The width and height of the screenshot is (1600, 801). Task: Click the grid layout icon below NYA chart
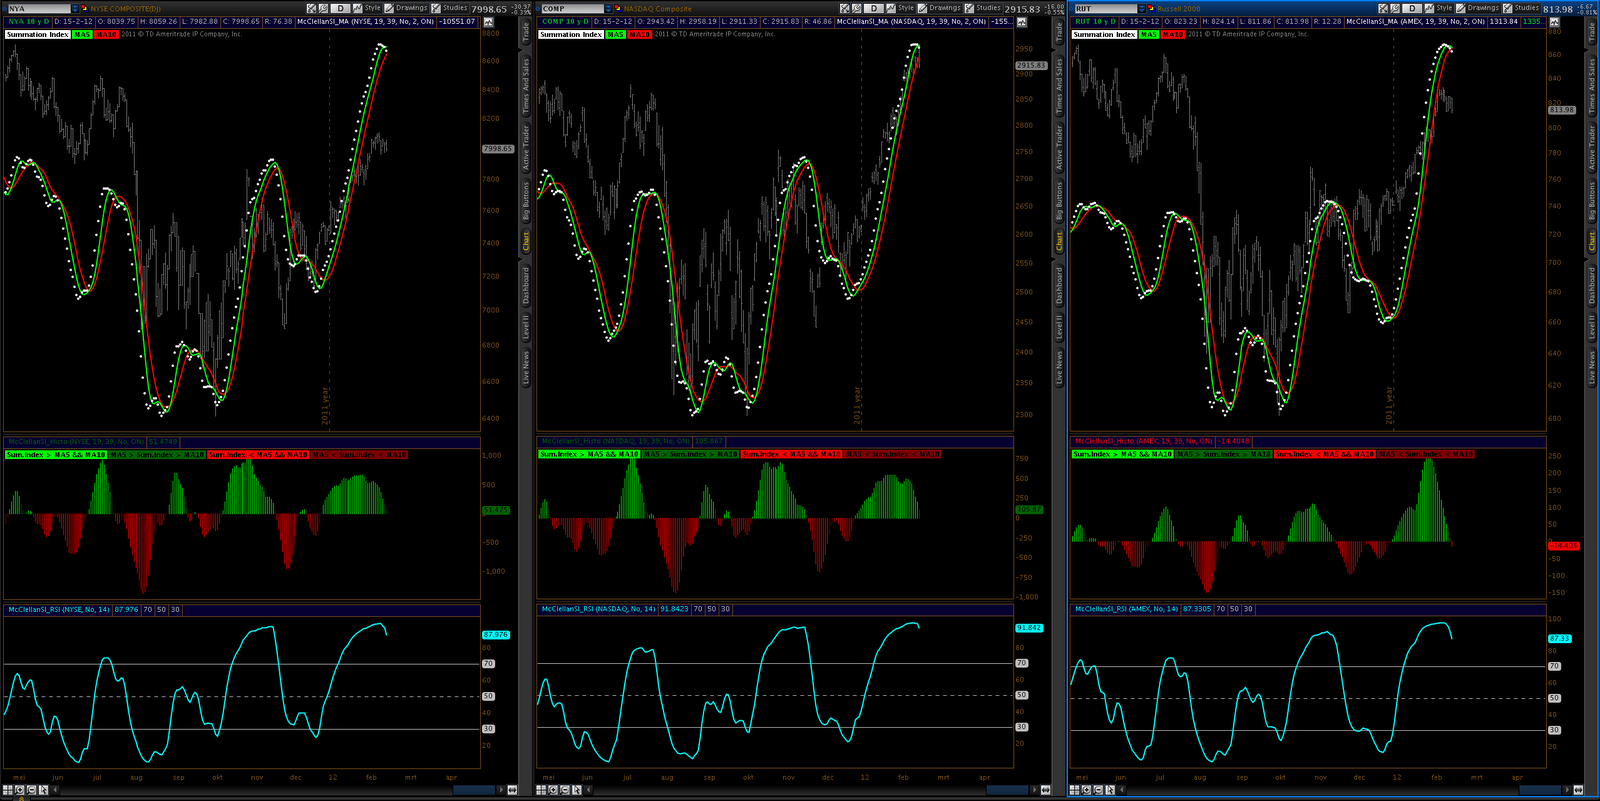tap(8, 790)
